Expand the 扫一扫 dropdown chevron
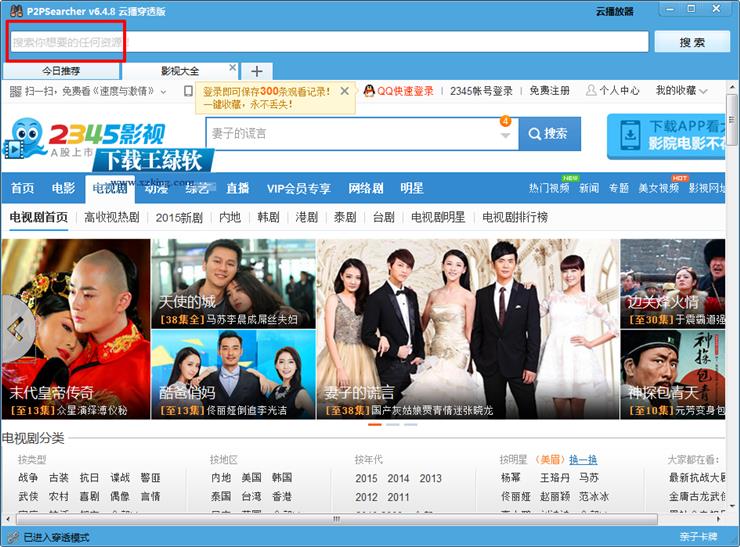Viewport: 740px width, 547px height. [x=163, y=92]
